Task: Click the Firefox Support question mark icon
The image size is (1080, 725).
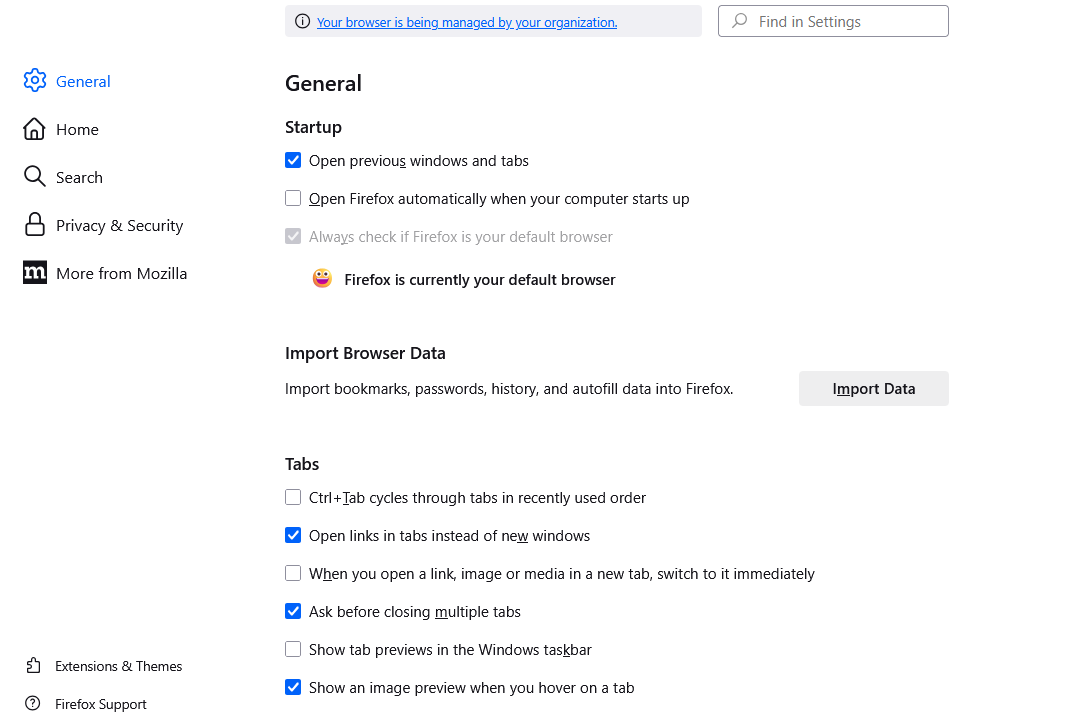Action: coord(34,704)
